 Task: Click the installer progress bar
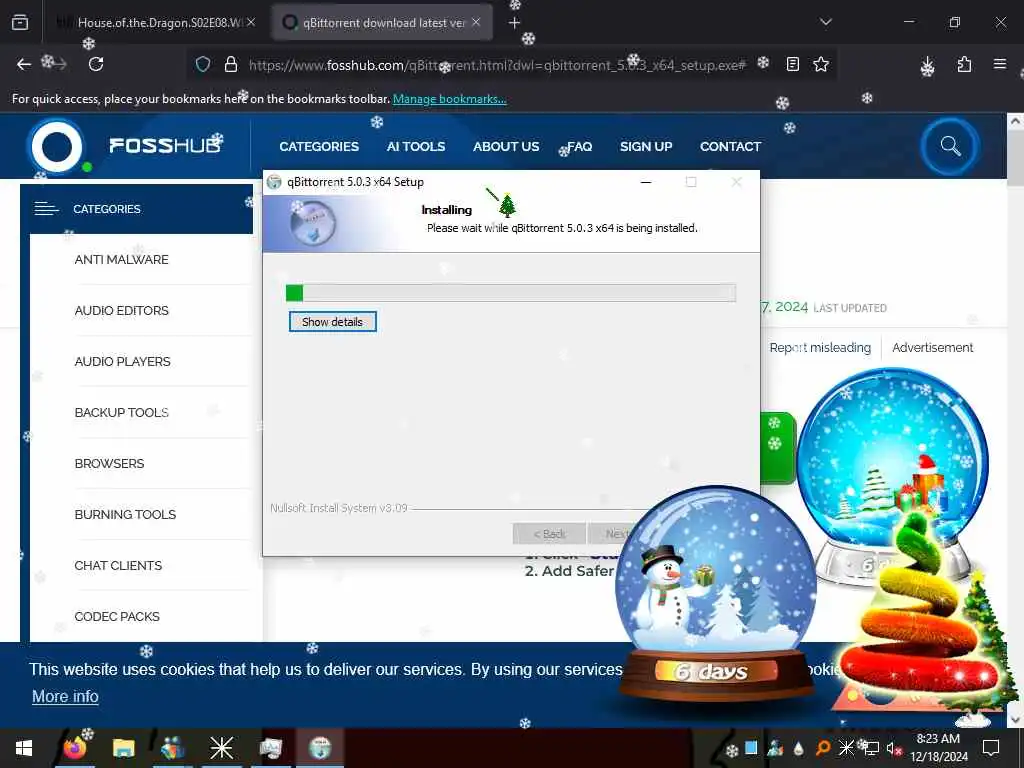click(x=511, y=293)
